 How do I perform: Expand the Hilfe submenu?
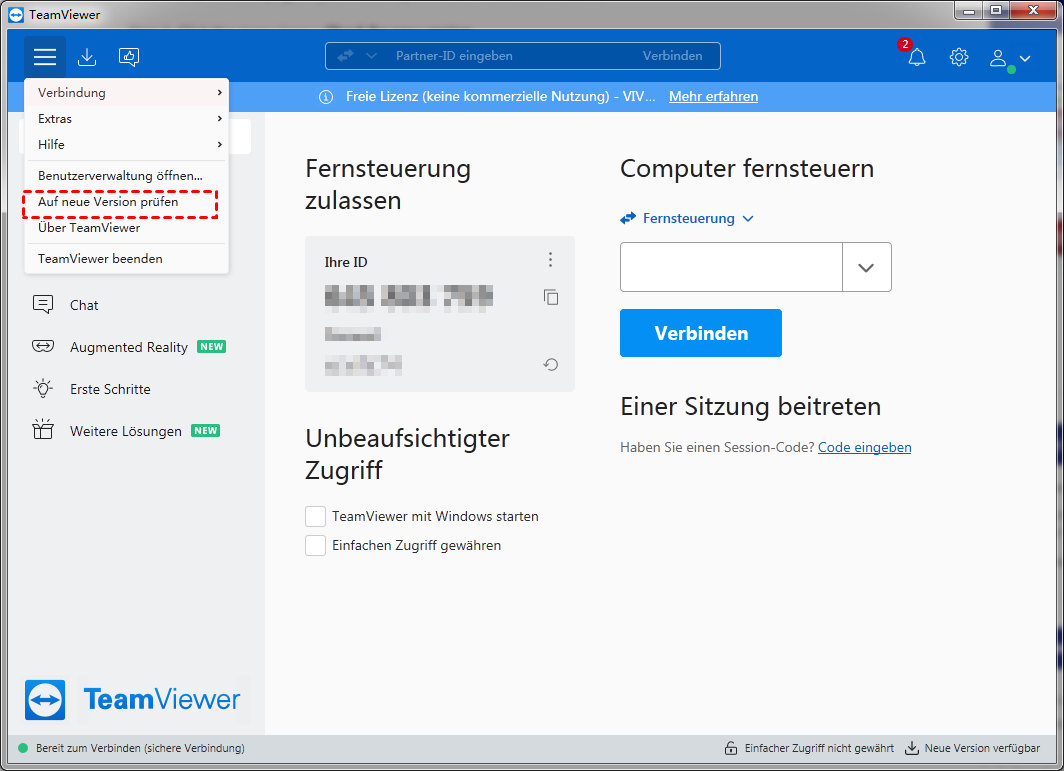click(126, 145)
